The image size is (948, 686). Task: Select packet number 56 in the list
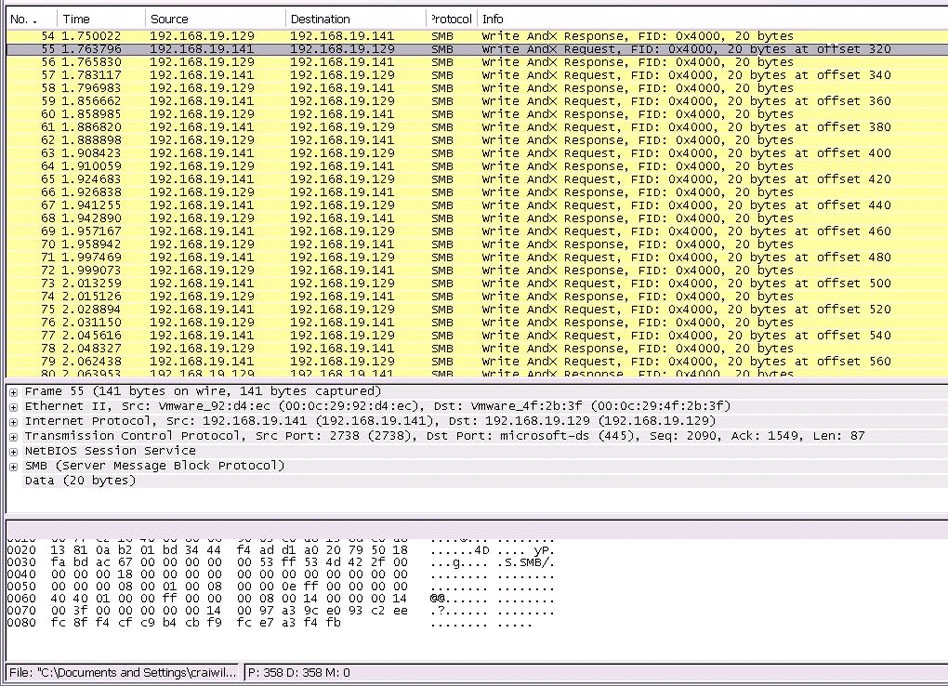coord(477,62)
